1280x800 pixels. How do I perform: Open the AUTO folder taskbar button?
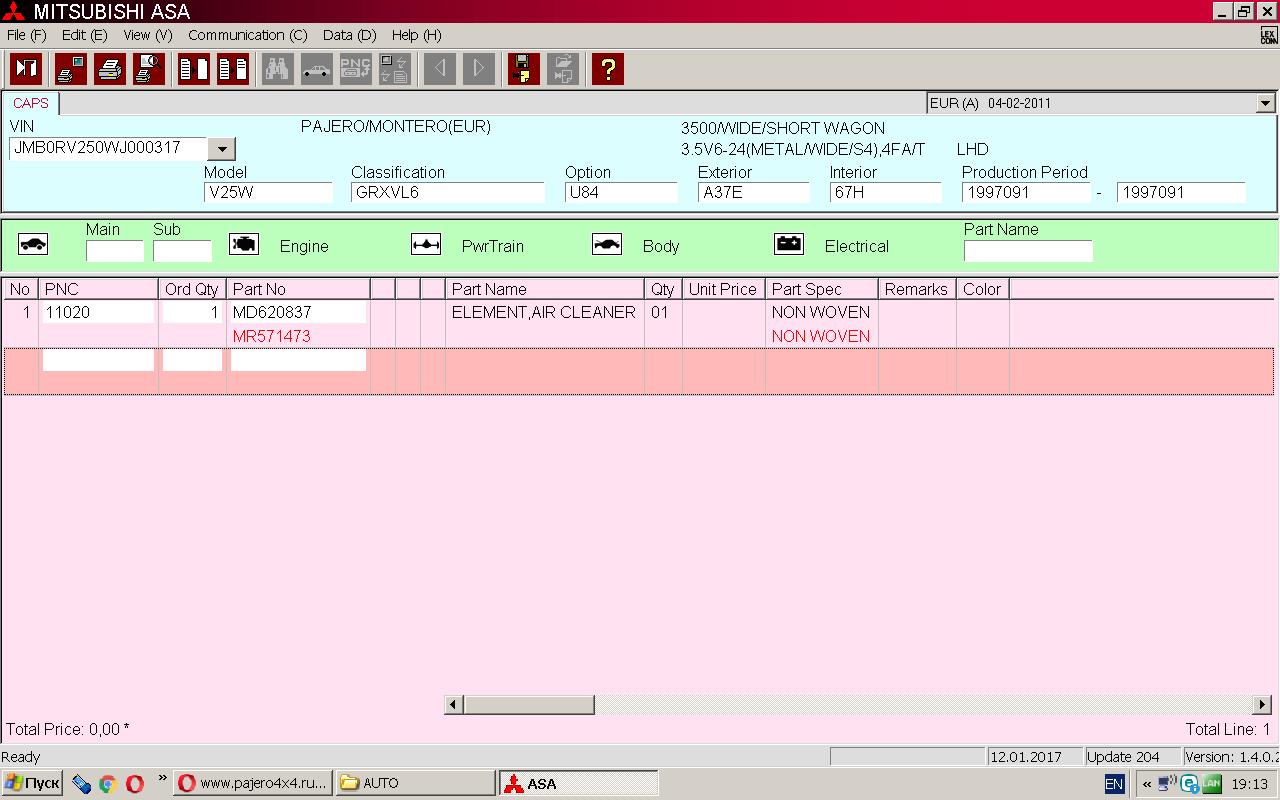415,783
